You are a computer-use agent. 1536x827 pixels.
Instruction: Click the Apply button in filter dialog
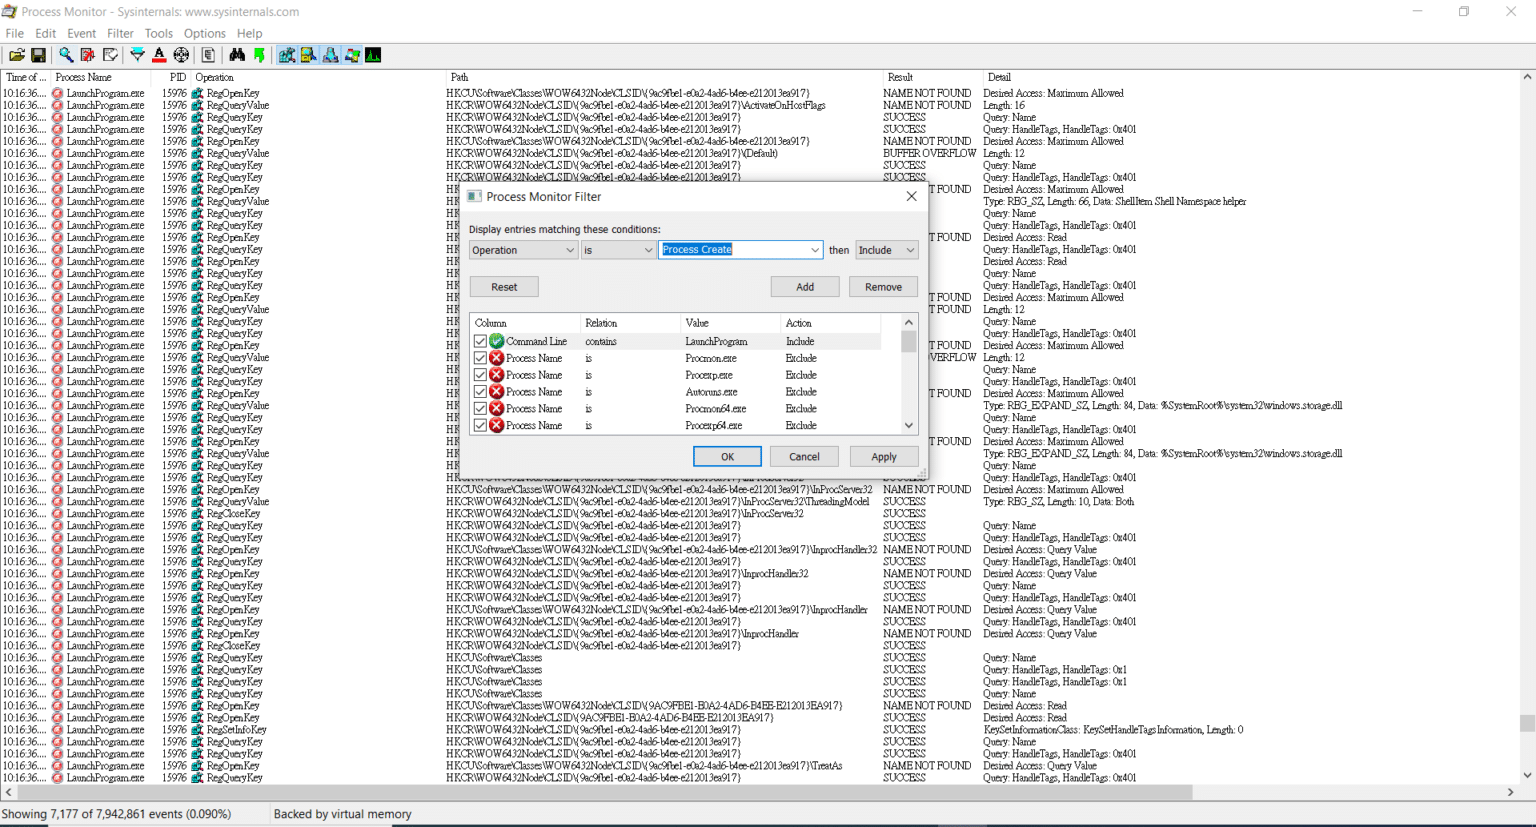(x=883, y=456)
